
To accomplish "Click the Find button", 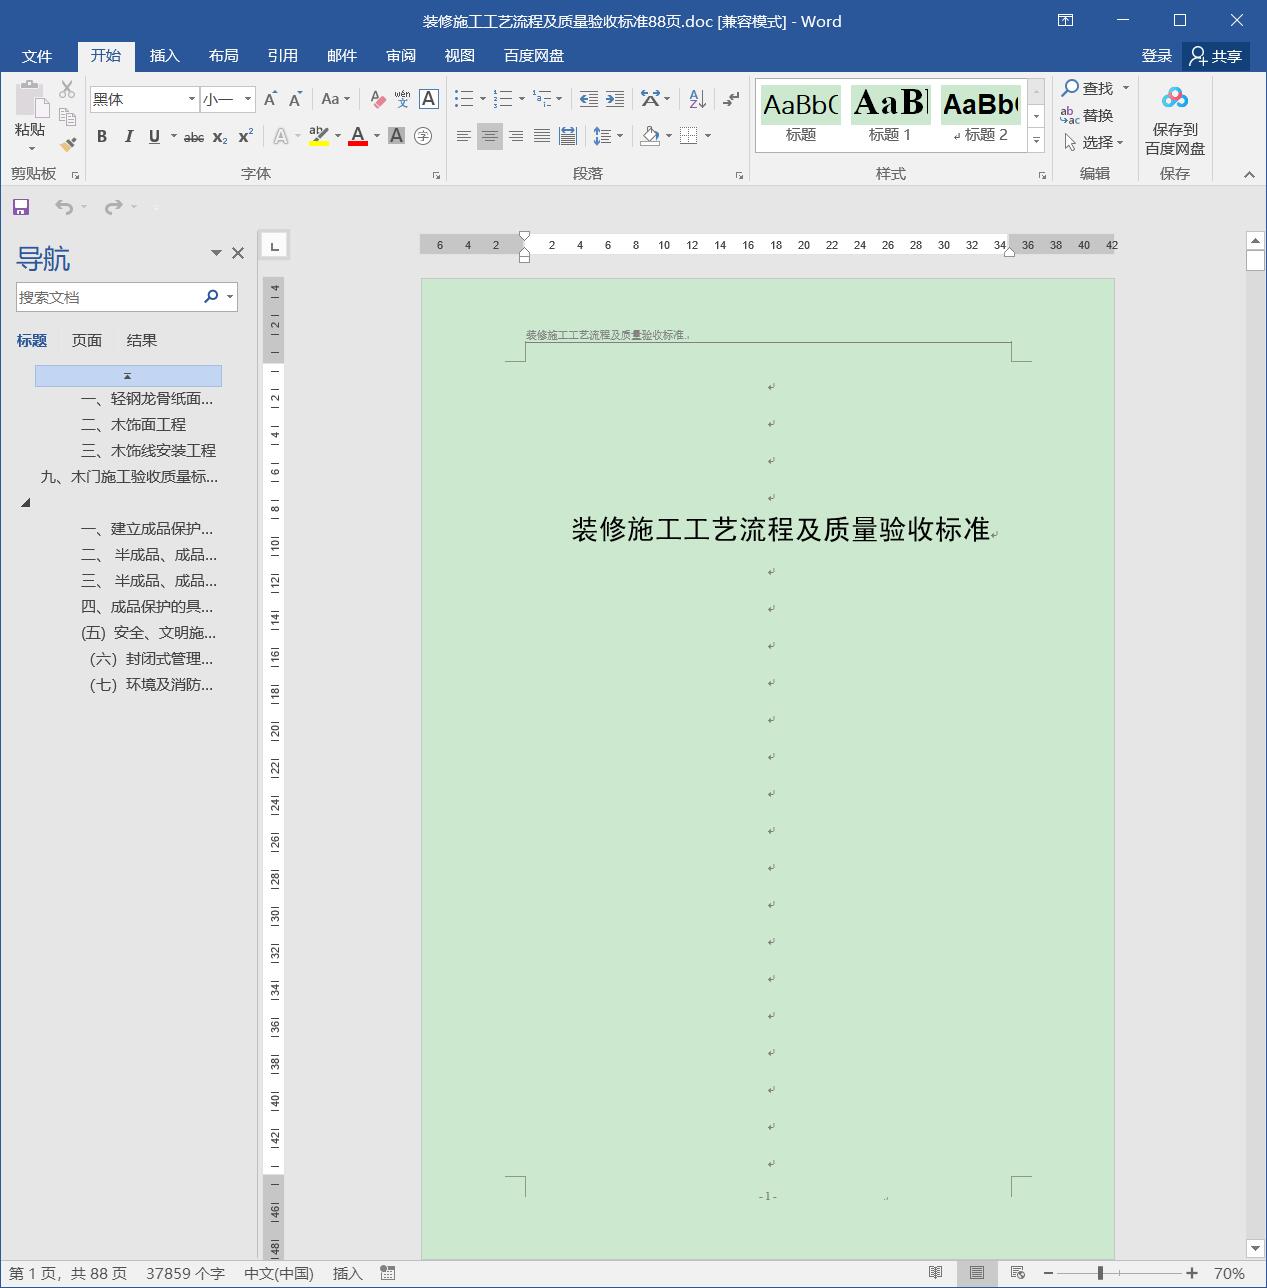I will tap(1087, 88).
